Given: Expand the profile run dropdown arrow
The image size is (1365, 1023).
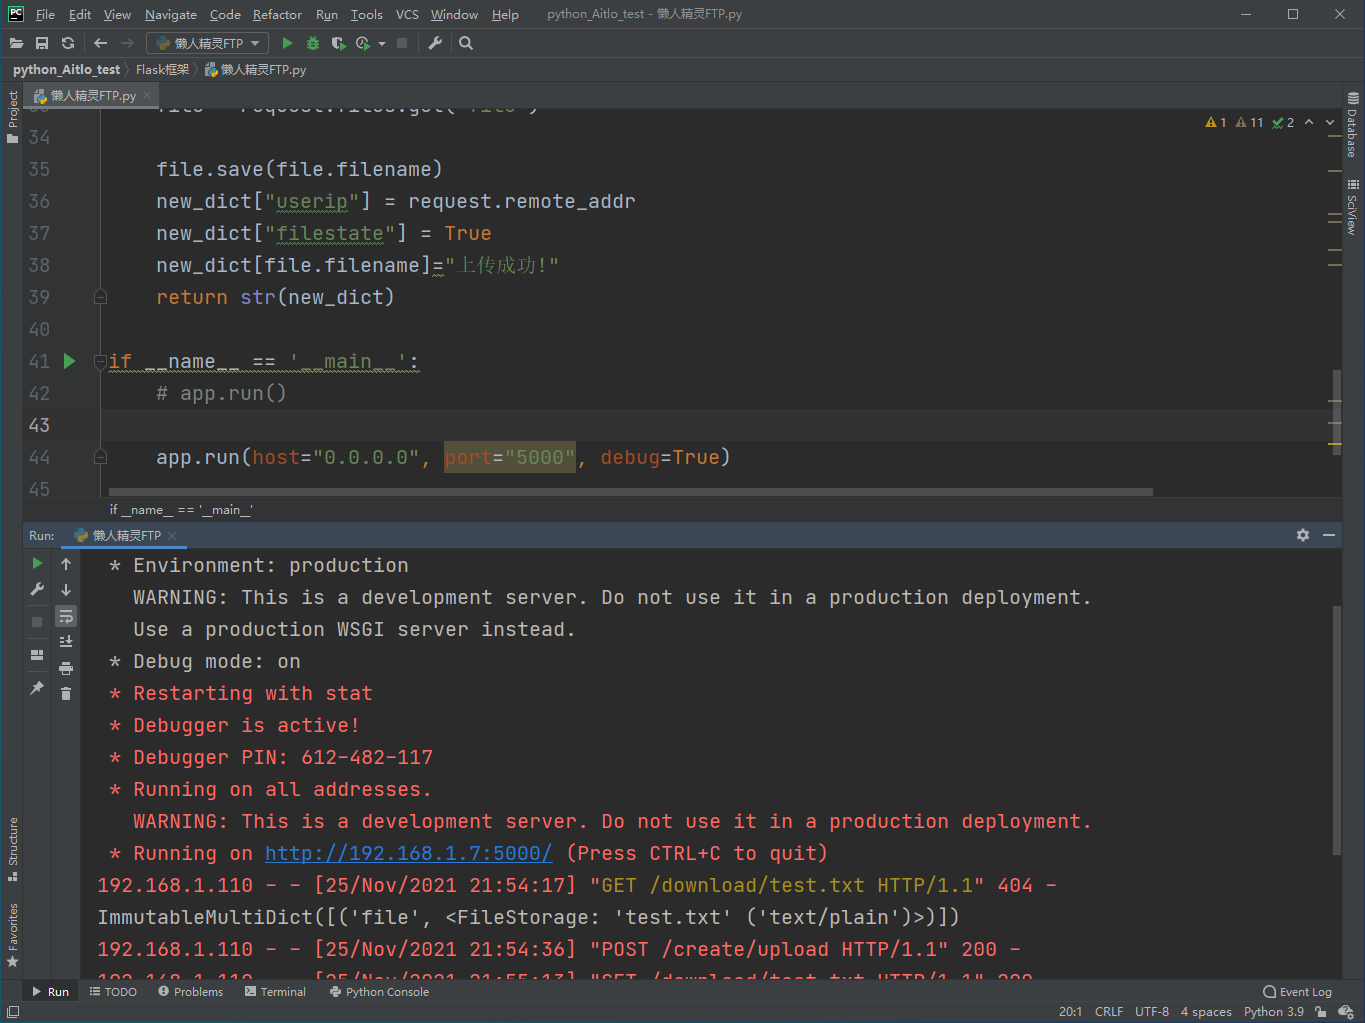Looking at the screenshot, I should point(382,44).
